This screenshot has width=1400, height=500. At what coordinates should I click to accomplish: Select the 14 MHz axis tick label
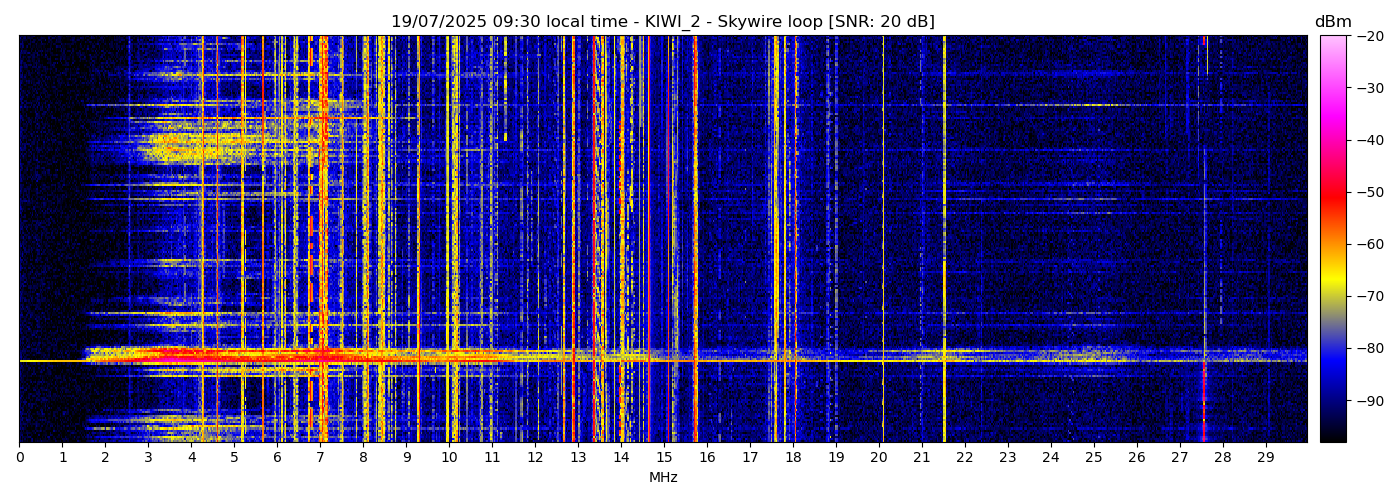[621, 458]
